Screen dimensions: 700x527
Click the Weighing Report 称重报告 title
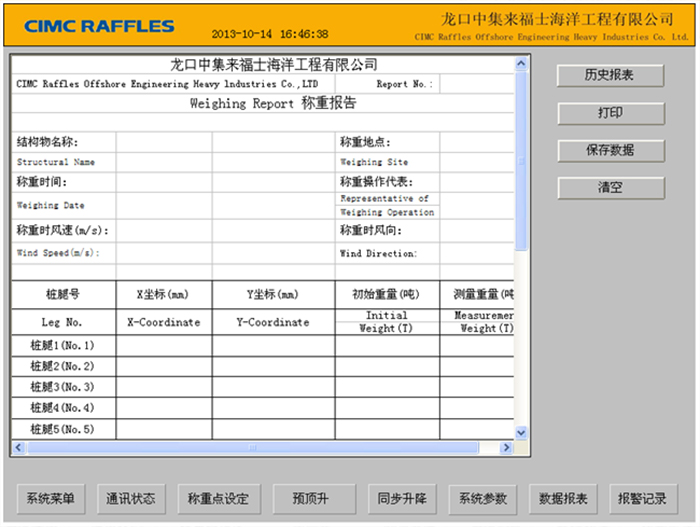pos(273,103)
